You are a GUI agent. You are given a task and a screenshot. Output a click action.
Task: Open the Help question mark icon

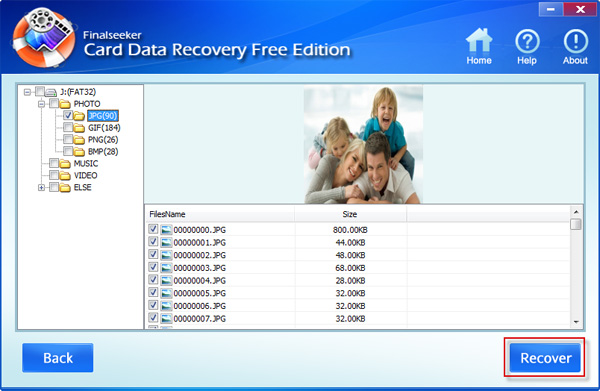tap(527, 41)
